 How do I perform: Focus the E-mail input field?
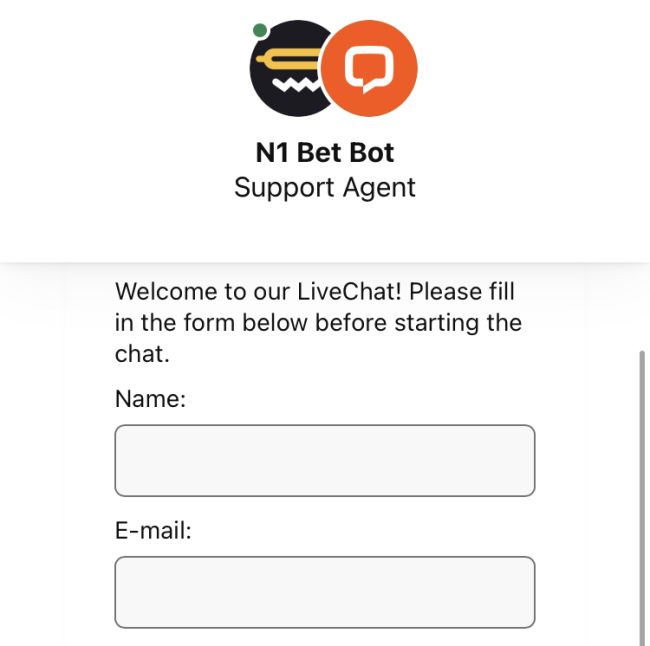[325, 592]
